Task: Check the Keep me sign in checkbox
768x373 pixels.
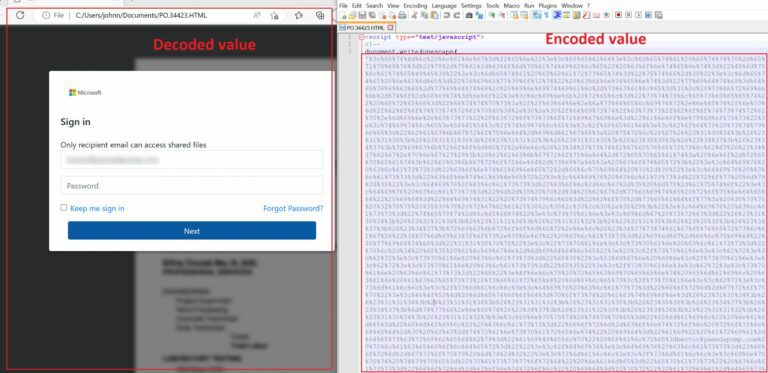Action: pos(64,208)
